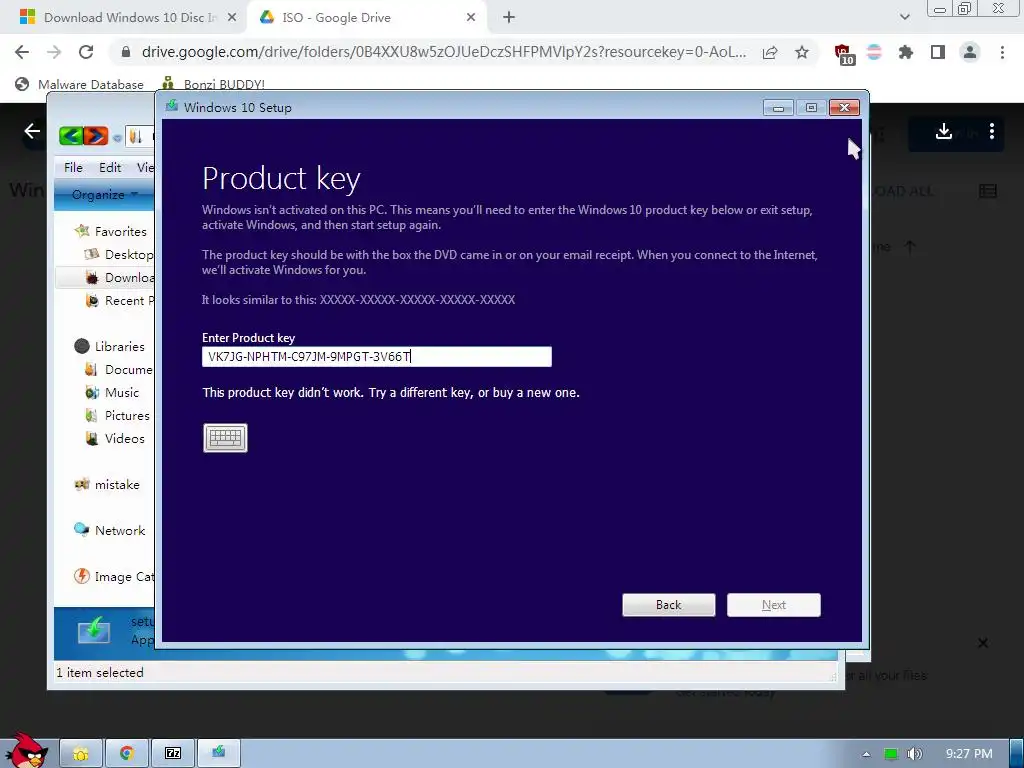The height and width of the screenshot is (768, 1024).
Task: Open the tab search chevron
Action: (904, 18)
